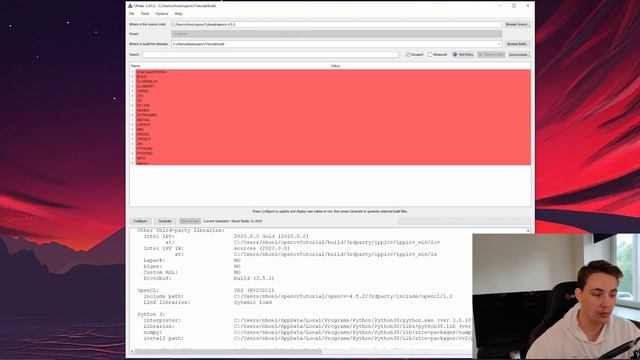Viewport: 640px width, 360px height.
Task: Expand the WITH group arrow
Action: [133, 158]
